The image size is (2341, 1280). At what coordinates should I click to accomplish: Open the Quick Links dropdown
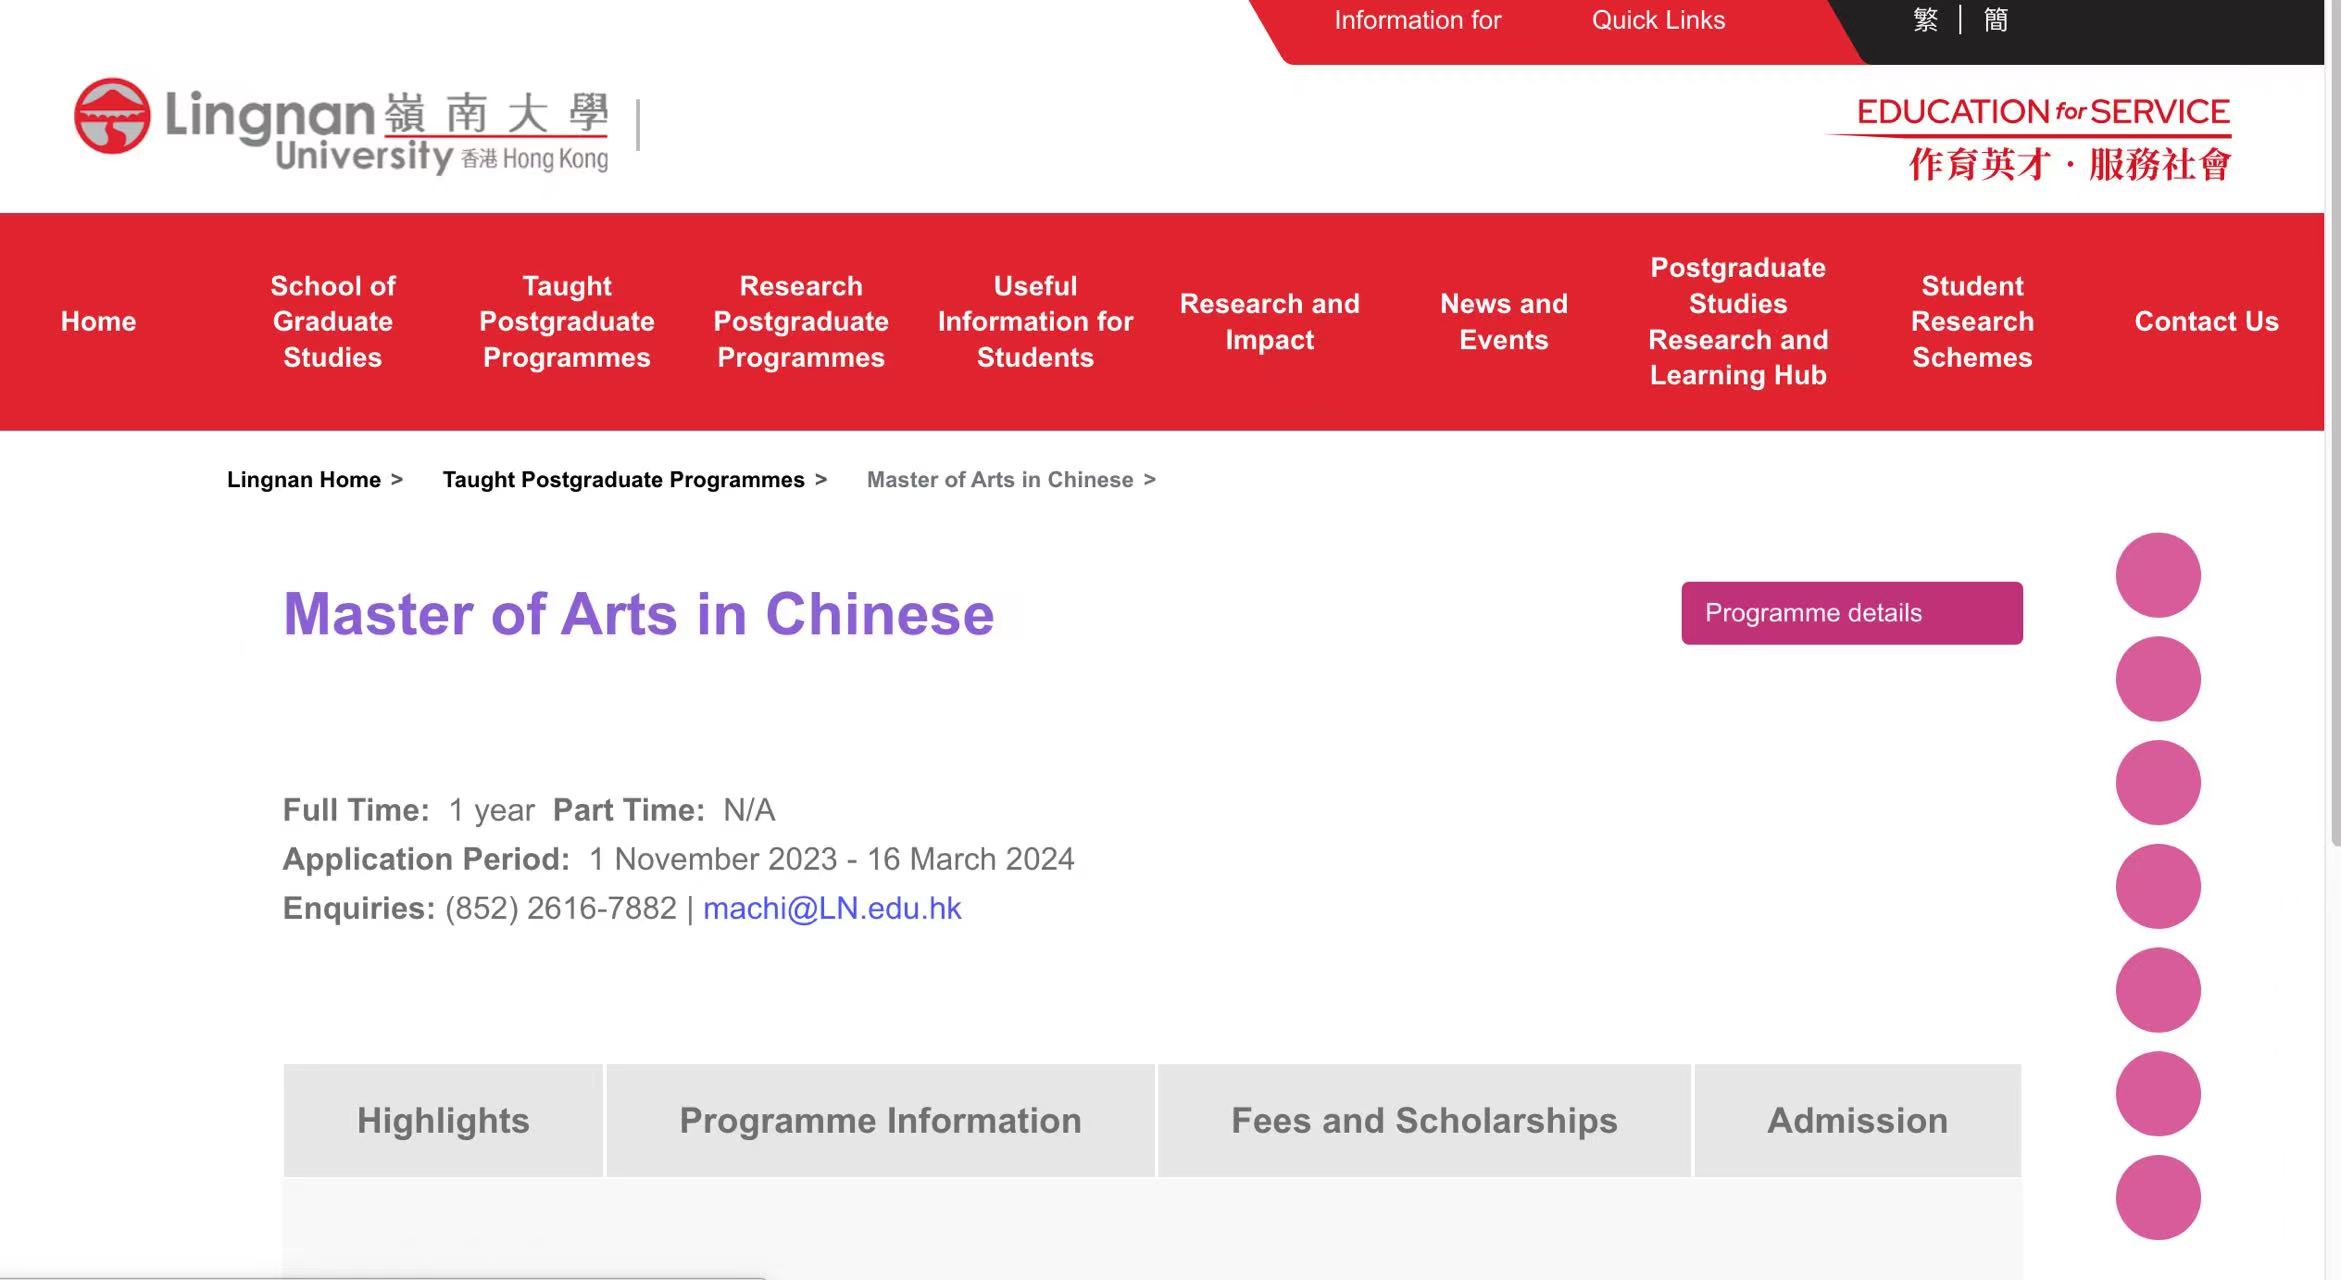pos(1658,20)
